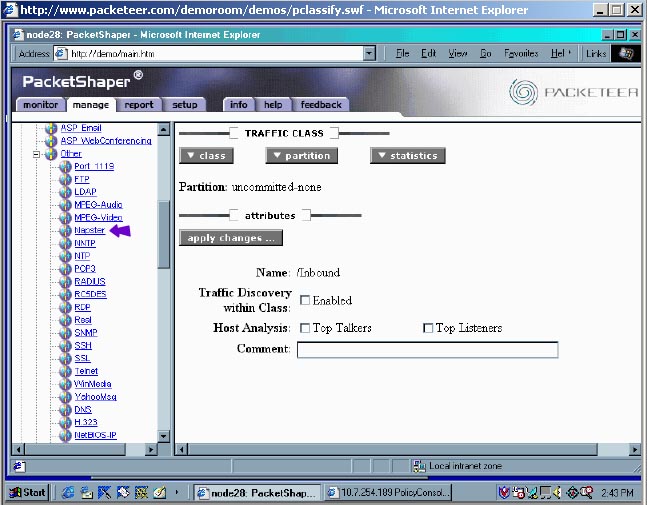Open the Favorites menu
The image size is (647, 505).
[x=521, y=54]
